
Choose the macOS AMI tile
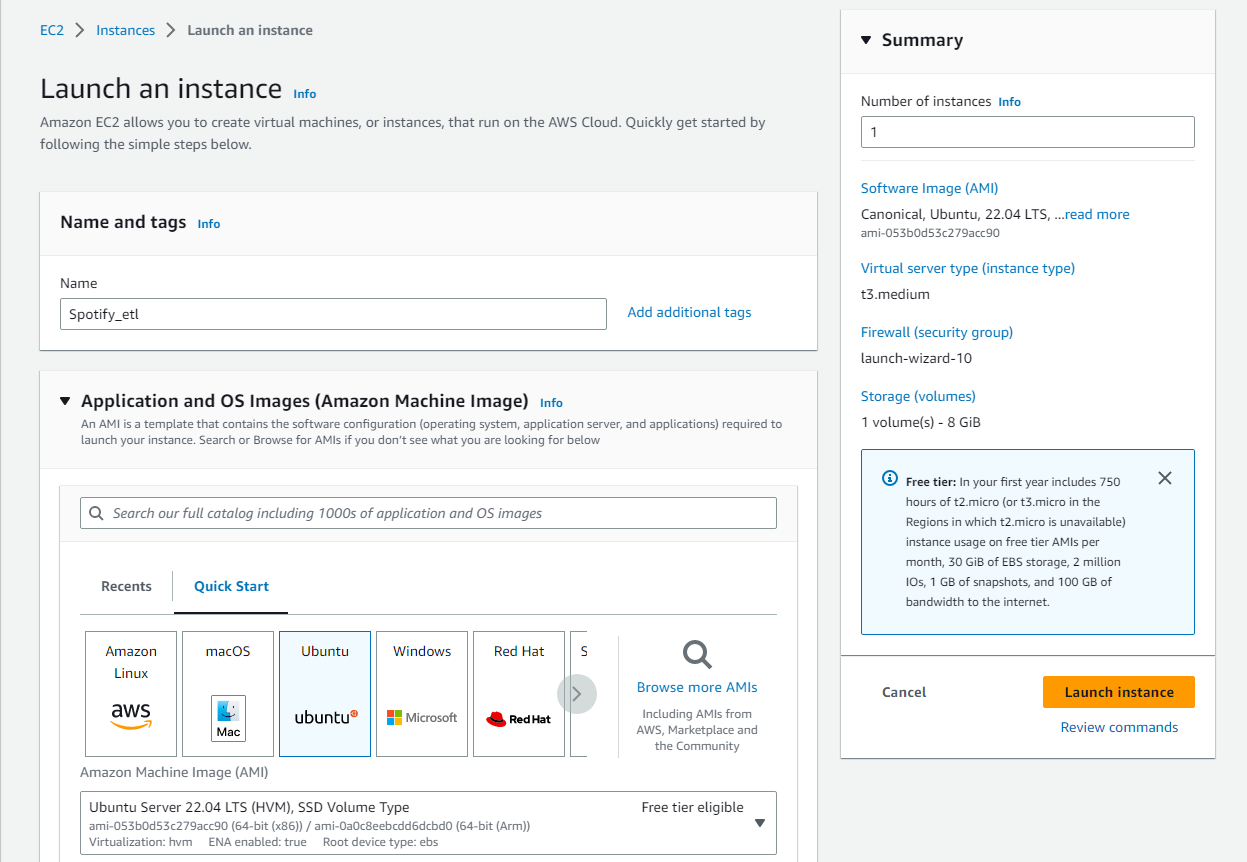tap(228, 694)
